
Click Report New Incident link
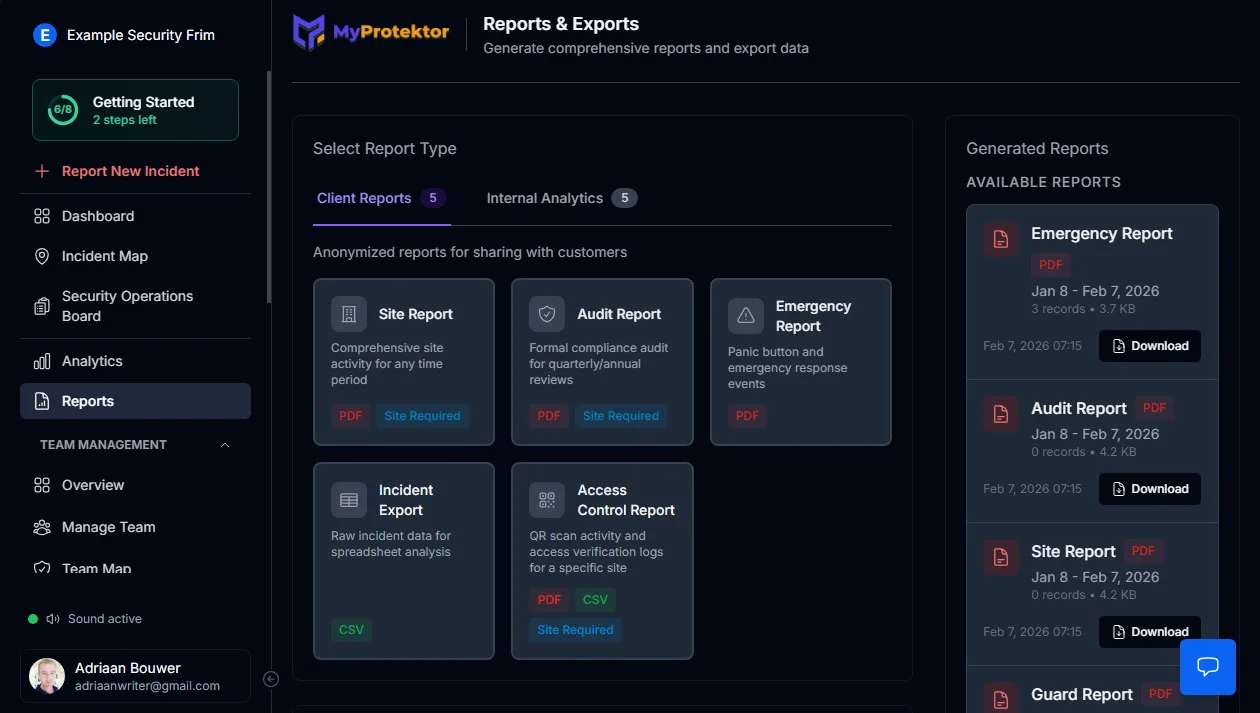130,171
